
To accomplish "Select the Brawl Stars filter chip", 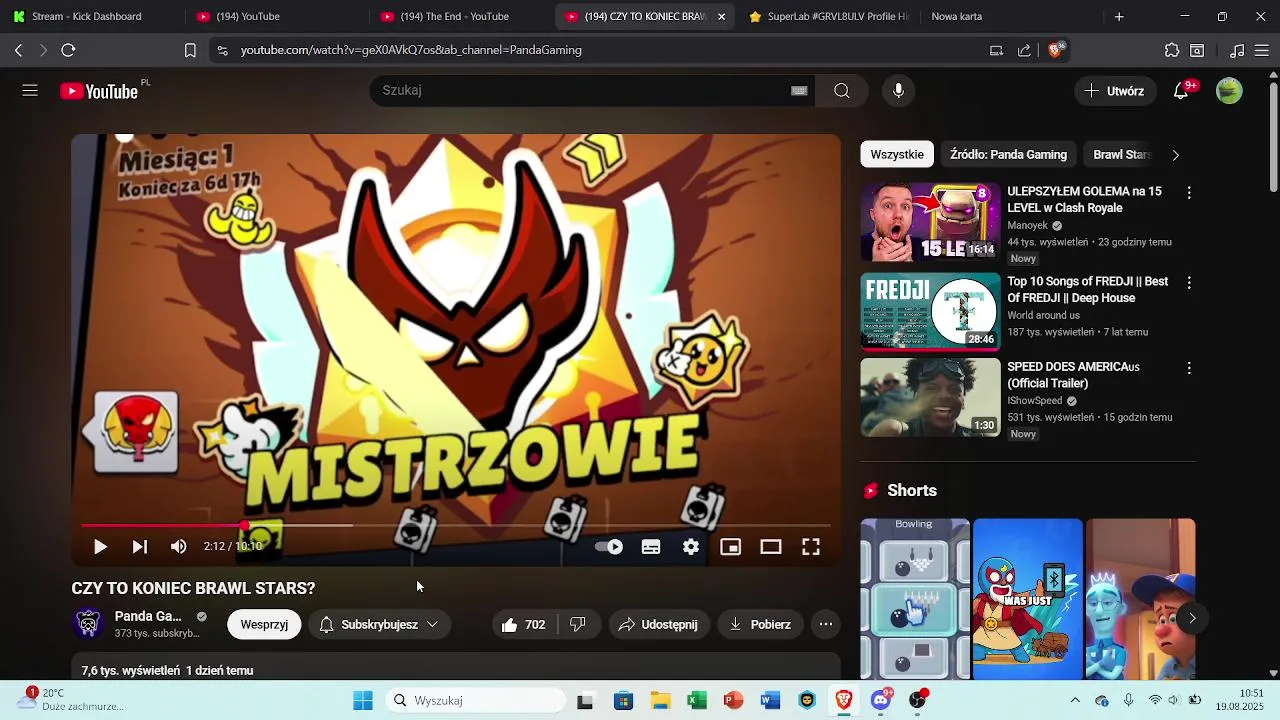I will [1122, 155].
